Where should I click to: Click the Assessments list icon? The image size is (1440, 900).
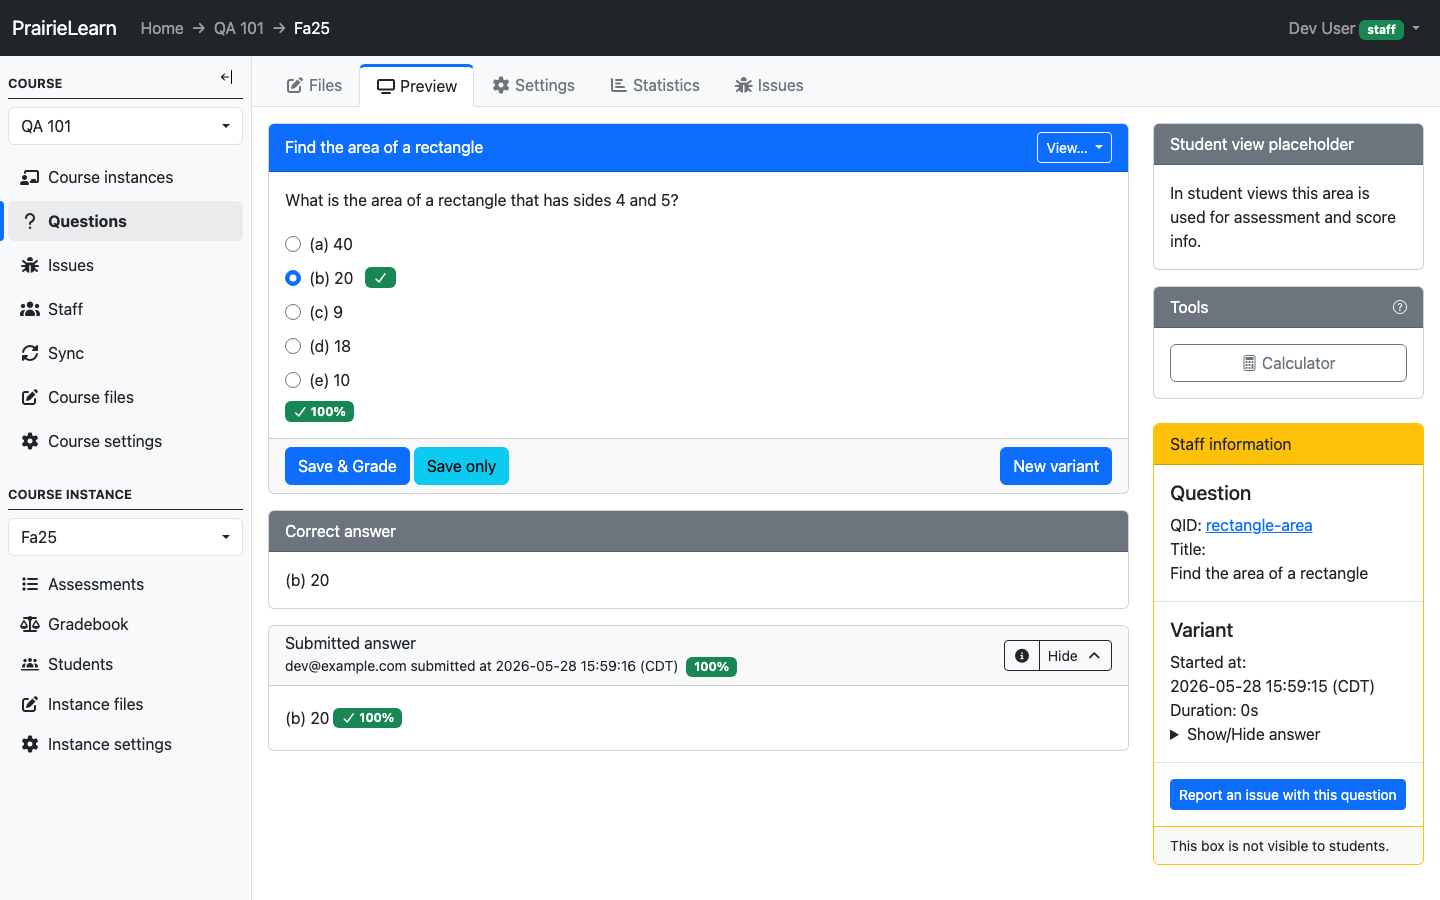click(x=30, y=584)
